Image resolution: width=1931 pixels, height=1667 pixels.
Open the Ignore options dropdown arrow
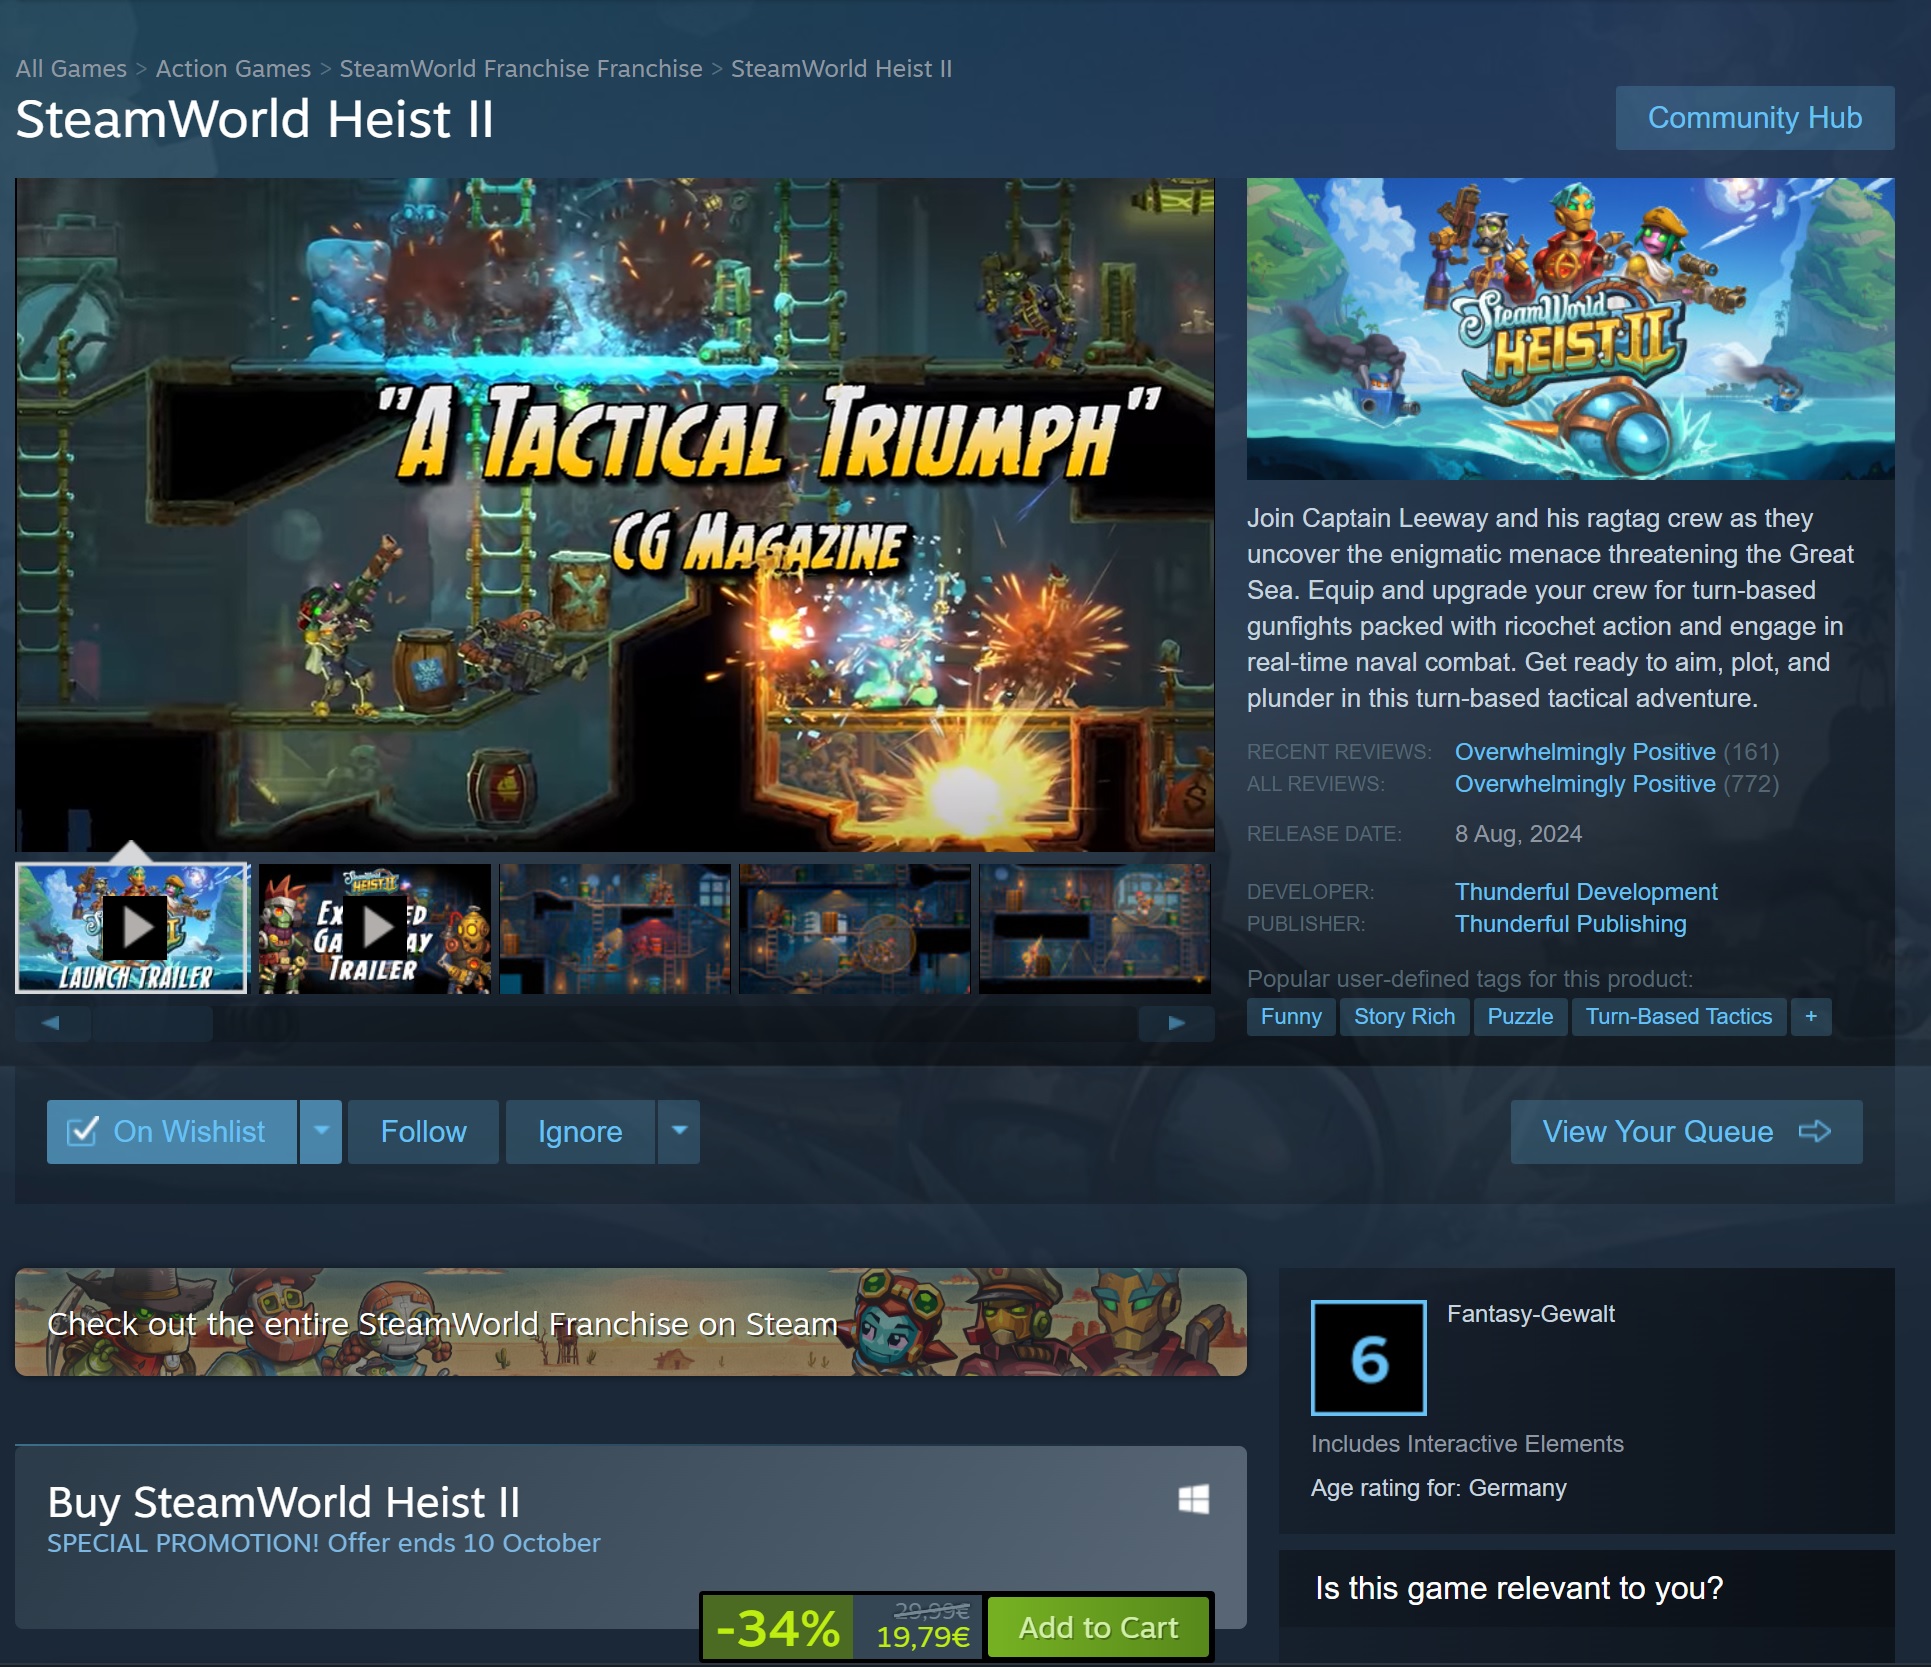click(x=679, y=1131)
